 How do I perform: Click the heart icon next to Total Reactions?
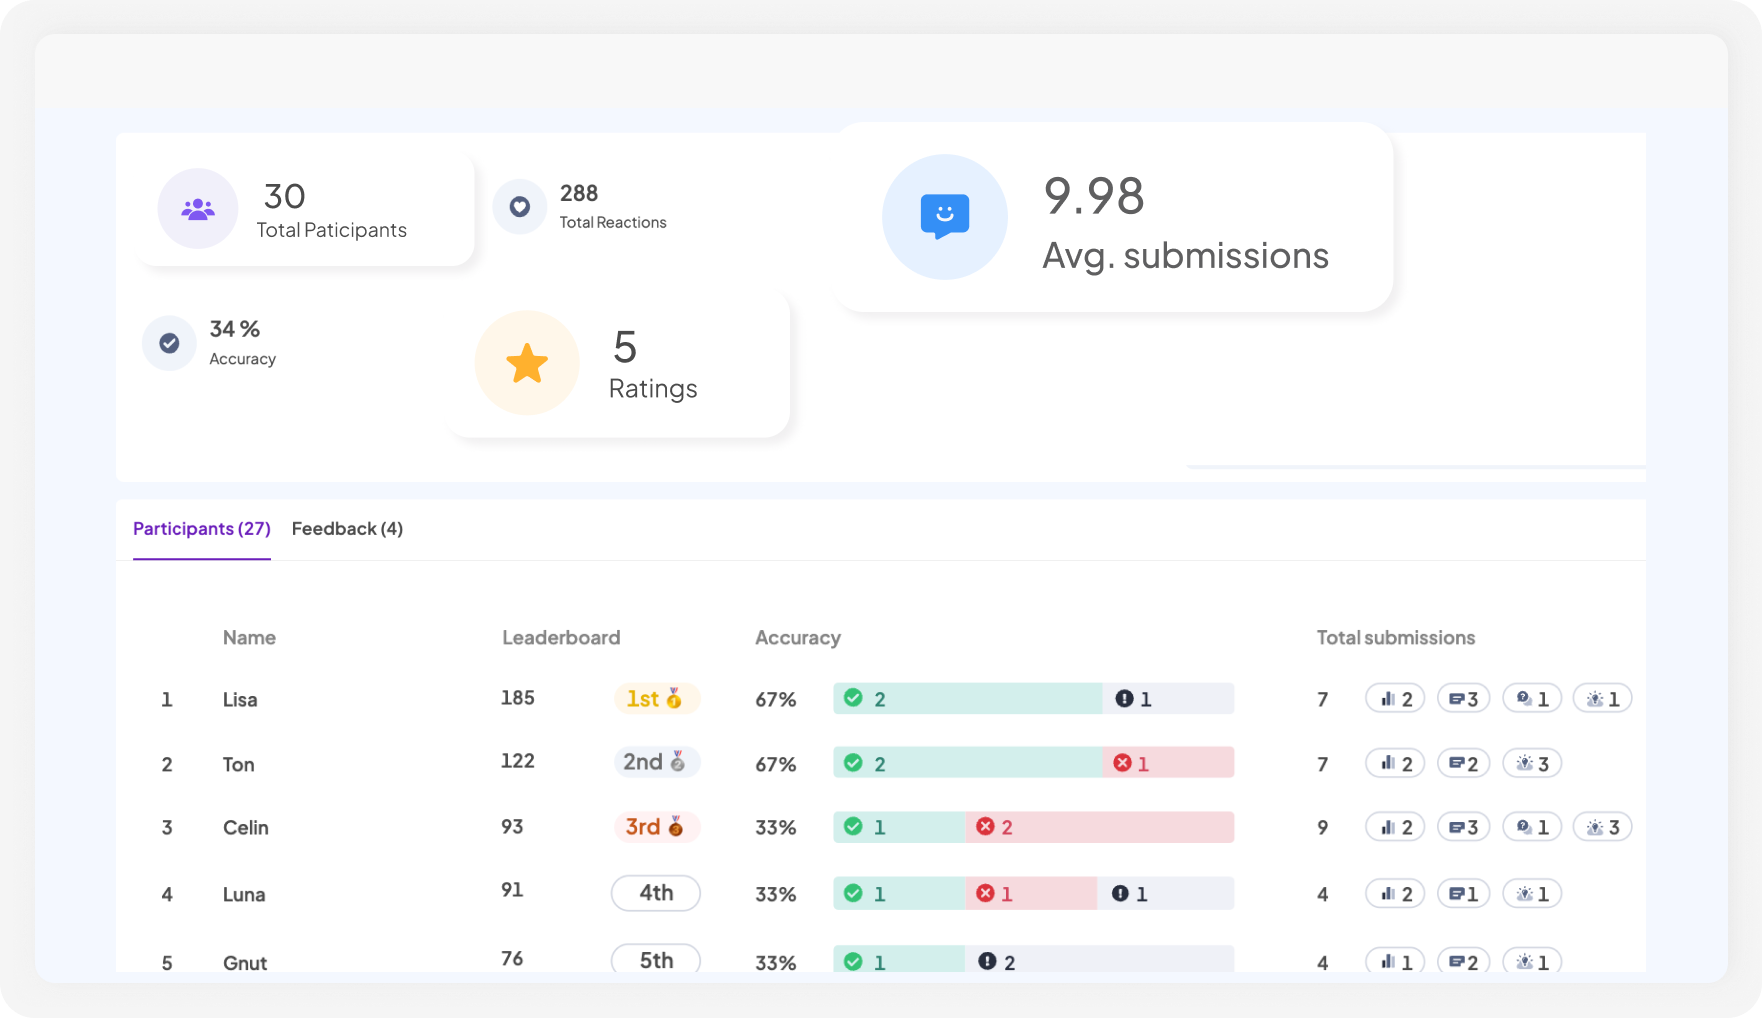click(519, 206)
